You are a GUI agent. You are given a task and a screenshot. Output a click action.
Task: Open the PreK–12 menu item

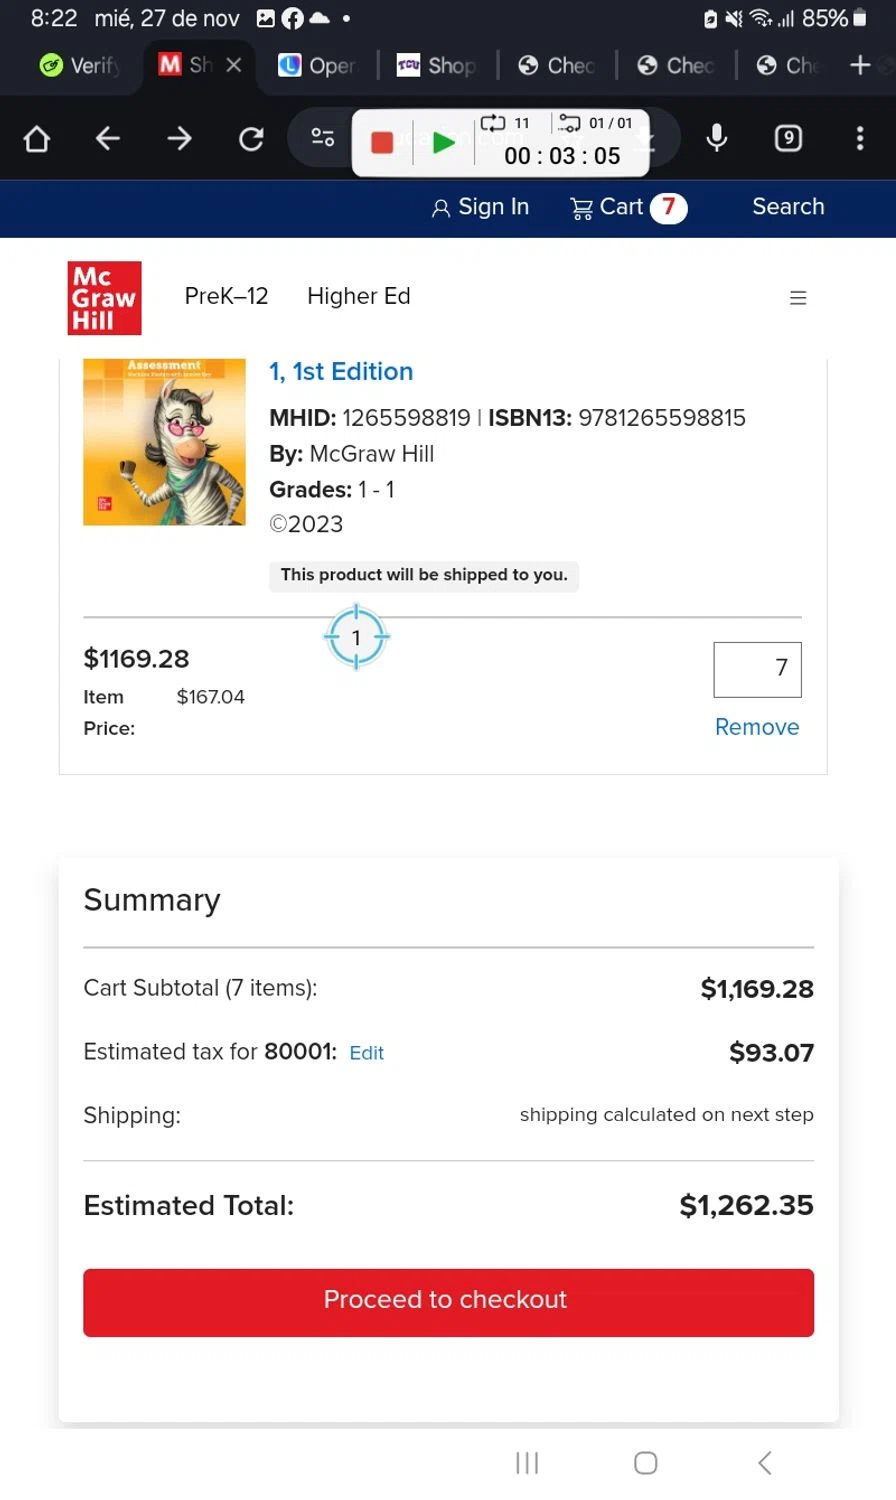click(x=226, y=296)
